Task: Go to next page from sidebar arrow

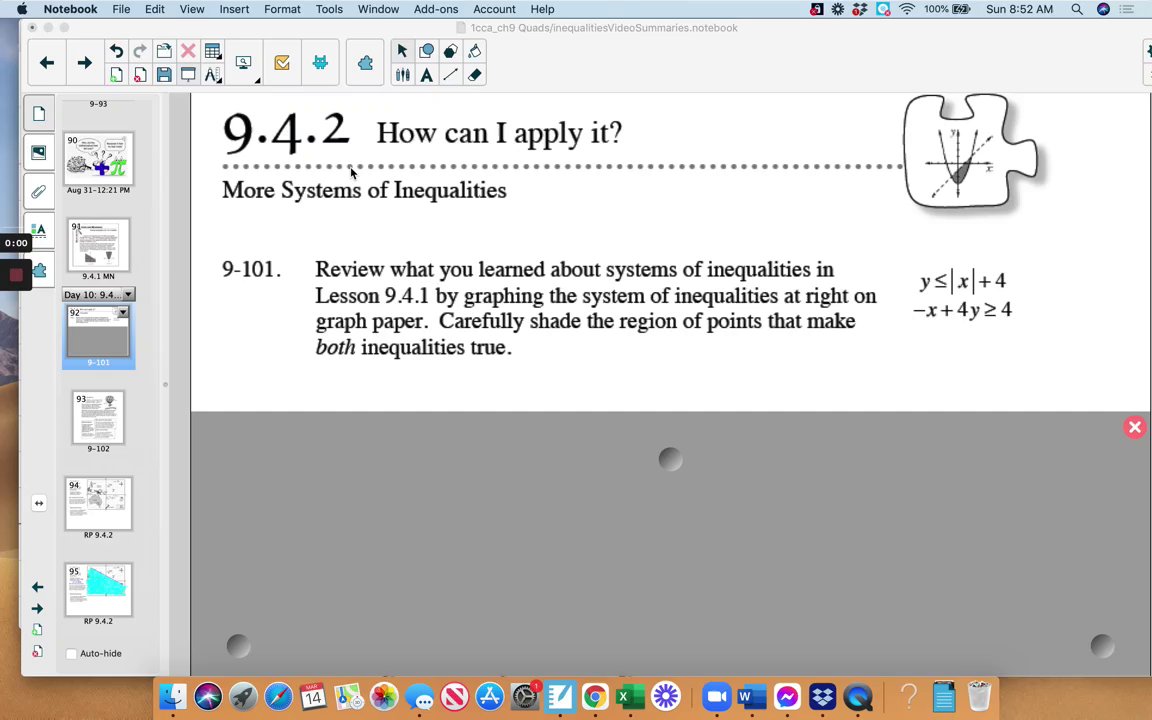Action: pyautogui.click(x=37, y=608)
